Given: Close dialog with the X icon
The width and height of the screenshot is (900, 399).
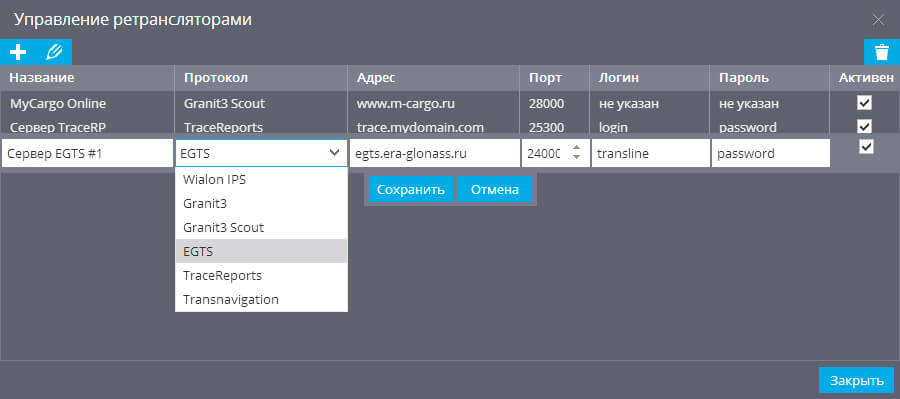Looking at the screenshot, I should click(x=879, y=20).
